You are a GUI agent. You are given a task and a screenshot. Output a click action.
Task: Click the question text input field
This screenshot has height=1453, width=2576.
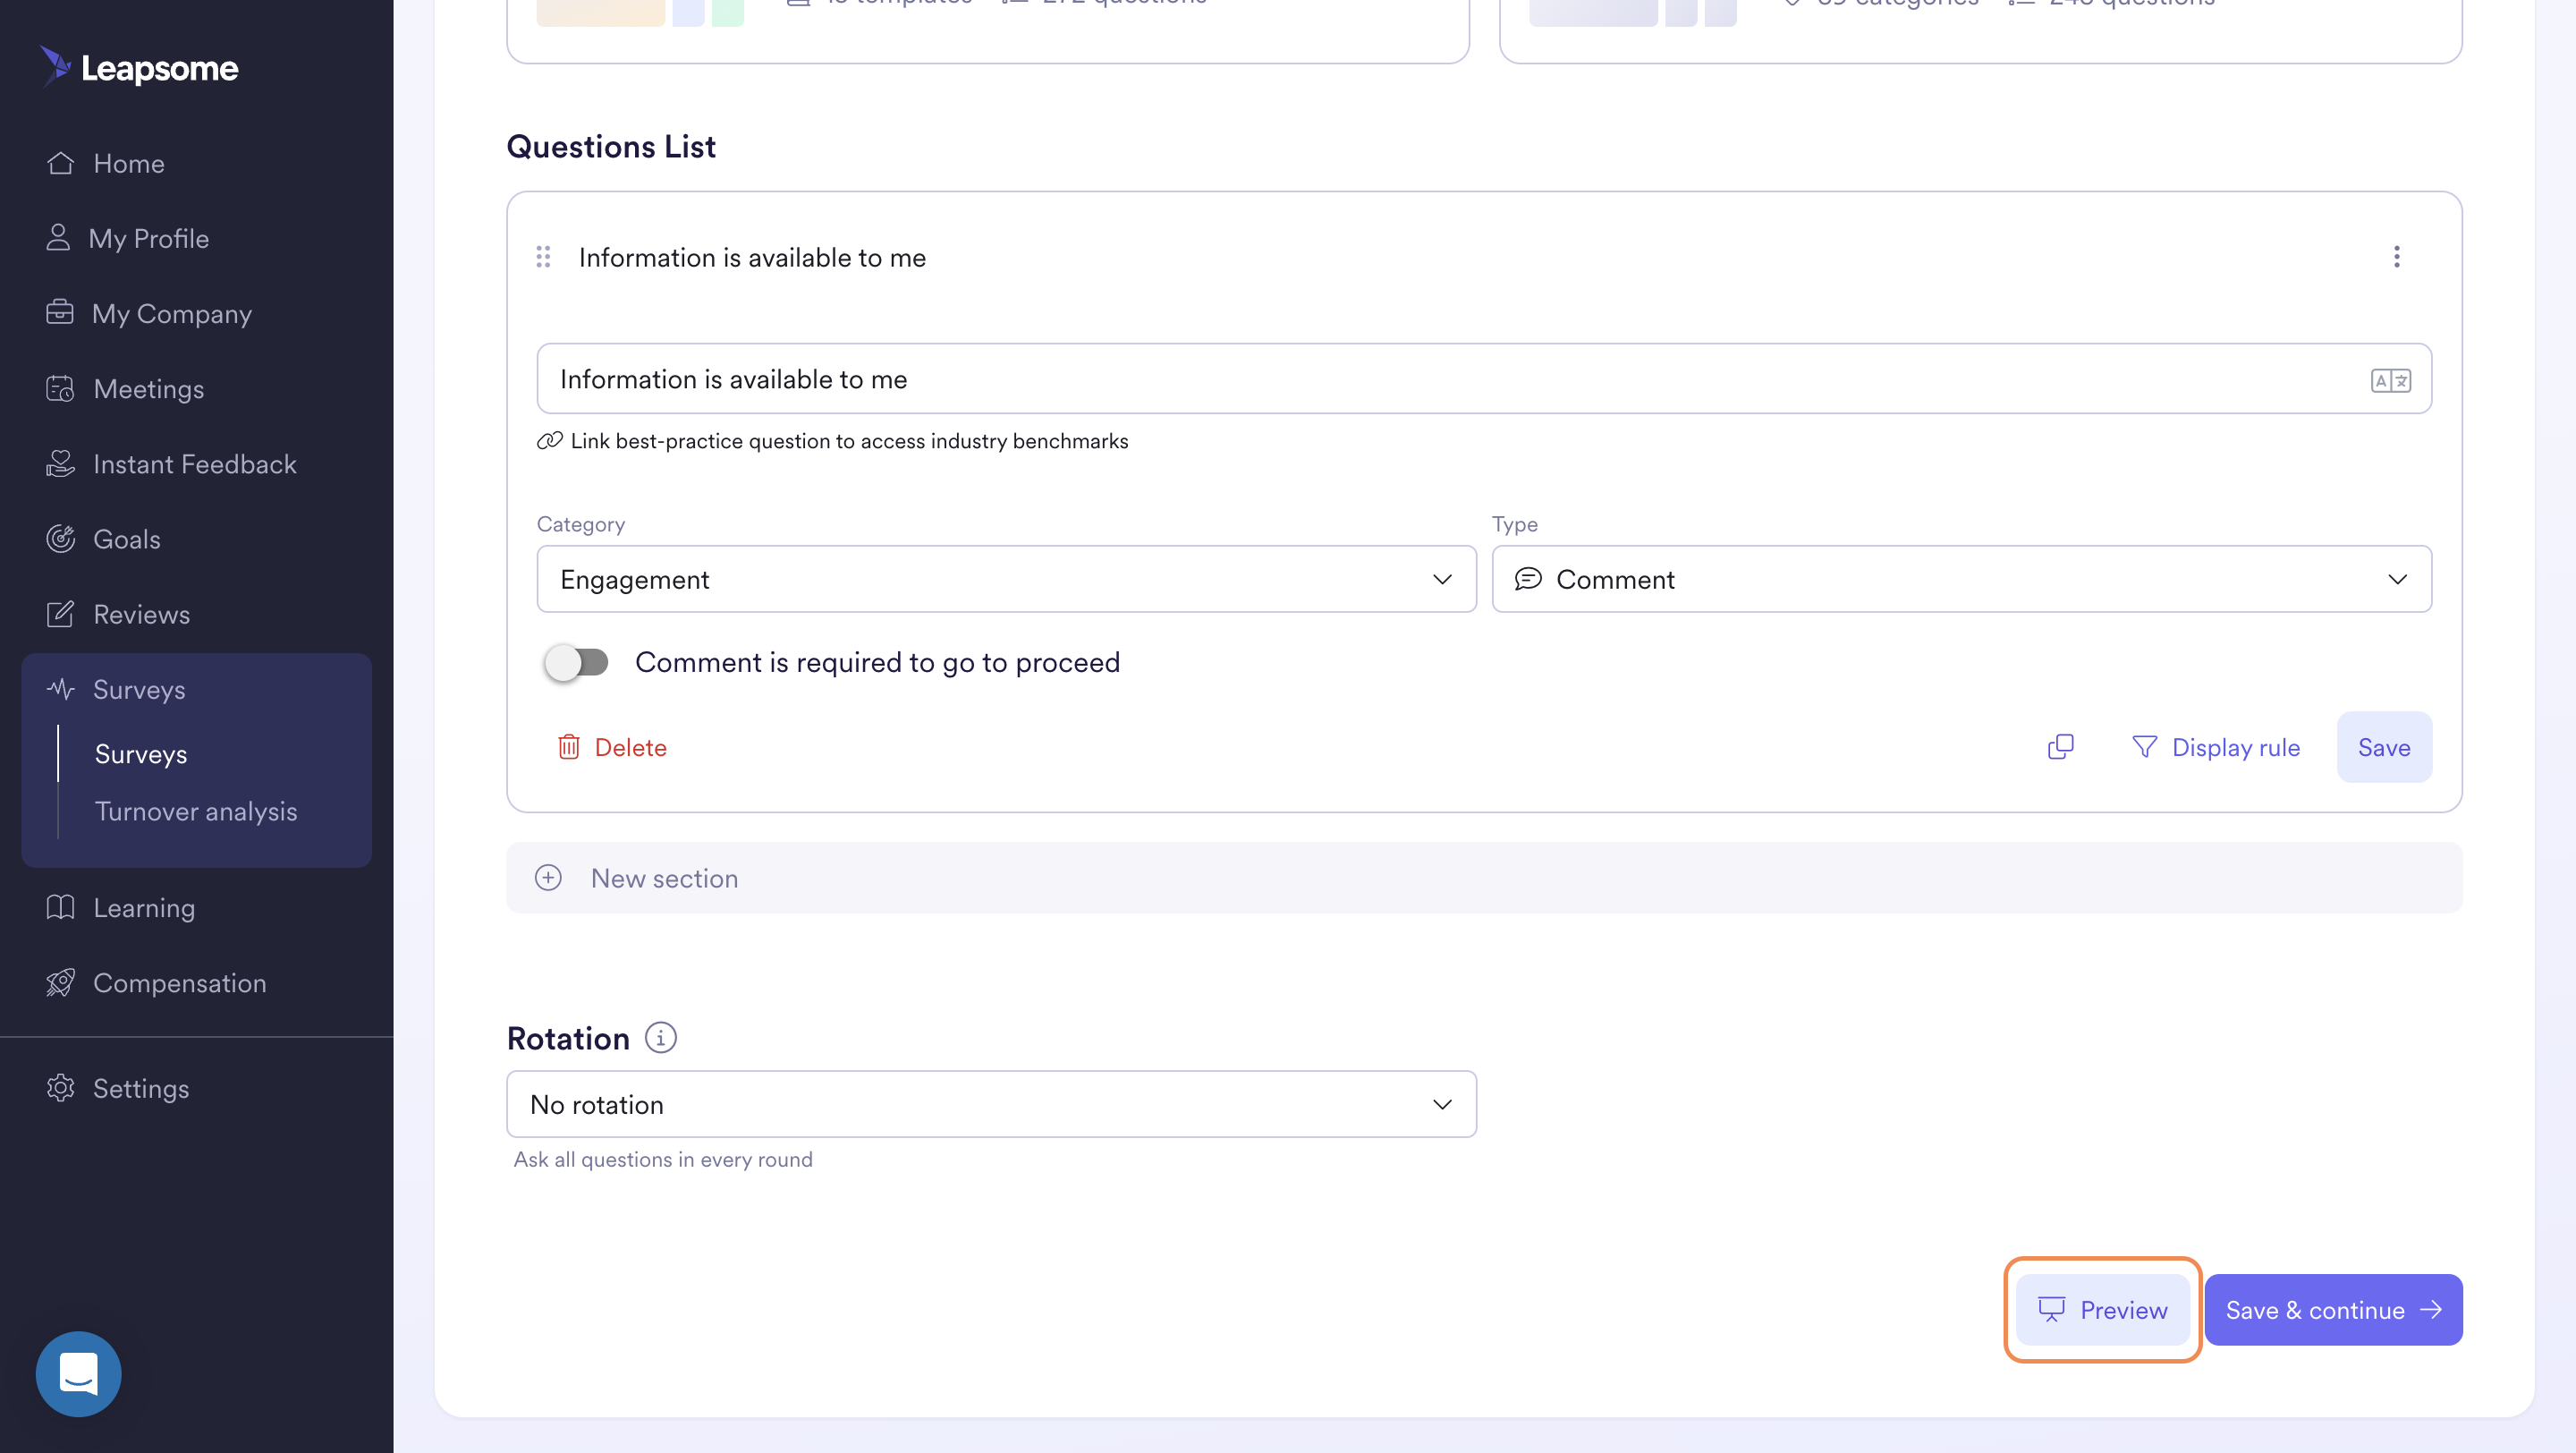pos(1484,379)
